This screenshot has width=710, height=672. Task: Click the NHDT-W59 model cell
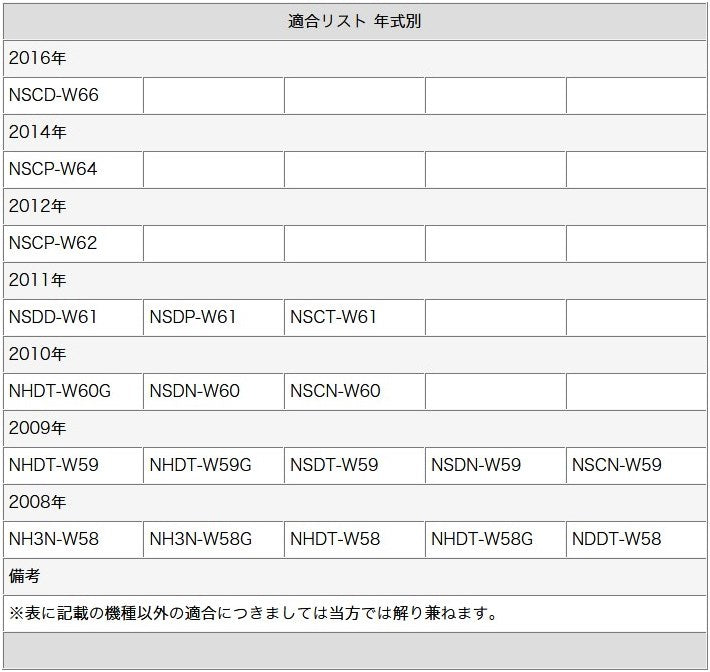pos(73,466)
